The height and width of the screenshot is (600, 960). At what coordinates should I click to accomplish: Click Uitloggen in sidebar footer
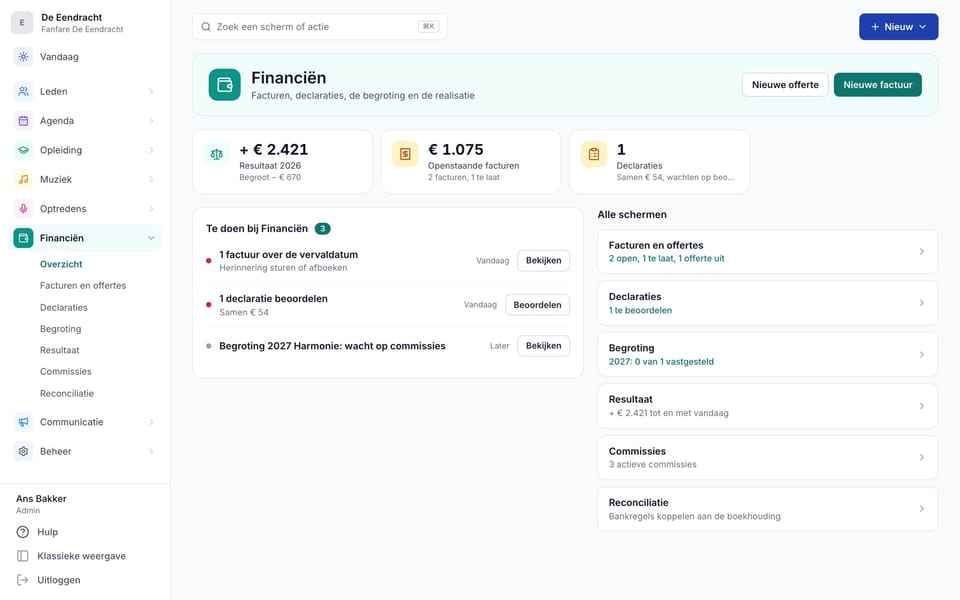[59, 580]
